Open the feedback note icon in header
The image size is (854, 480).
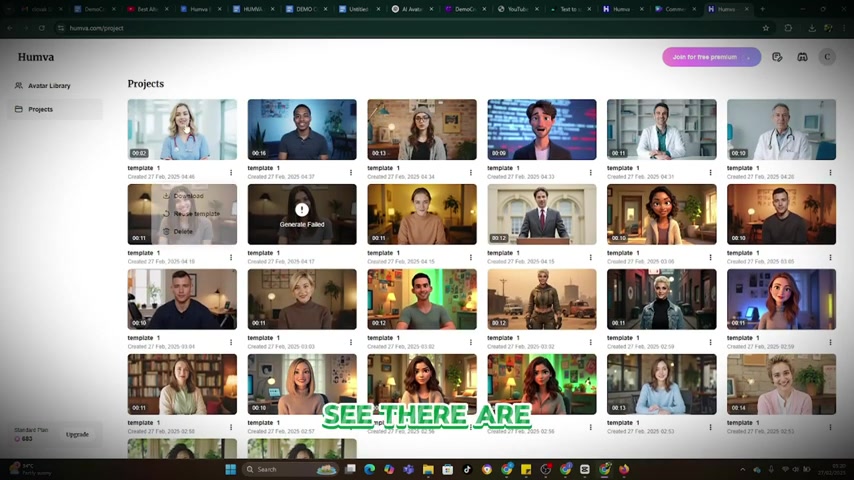click(x=777, y=57)
